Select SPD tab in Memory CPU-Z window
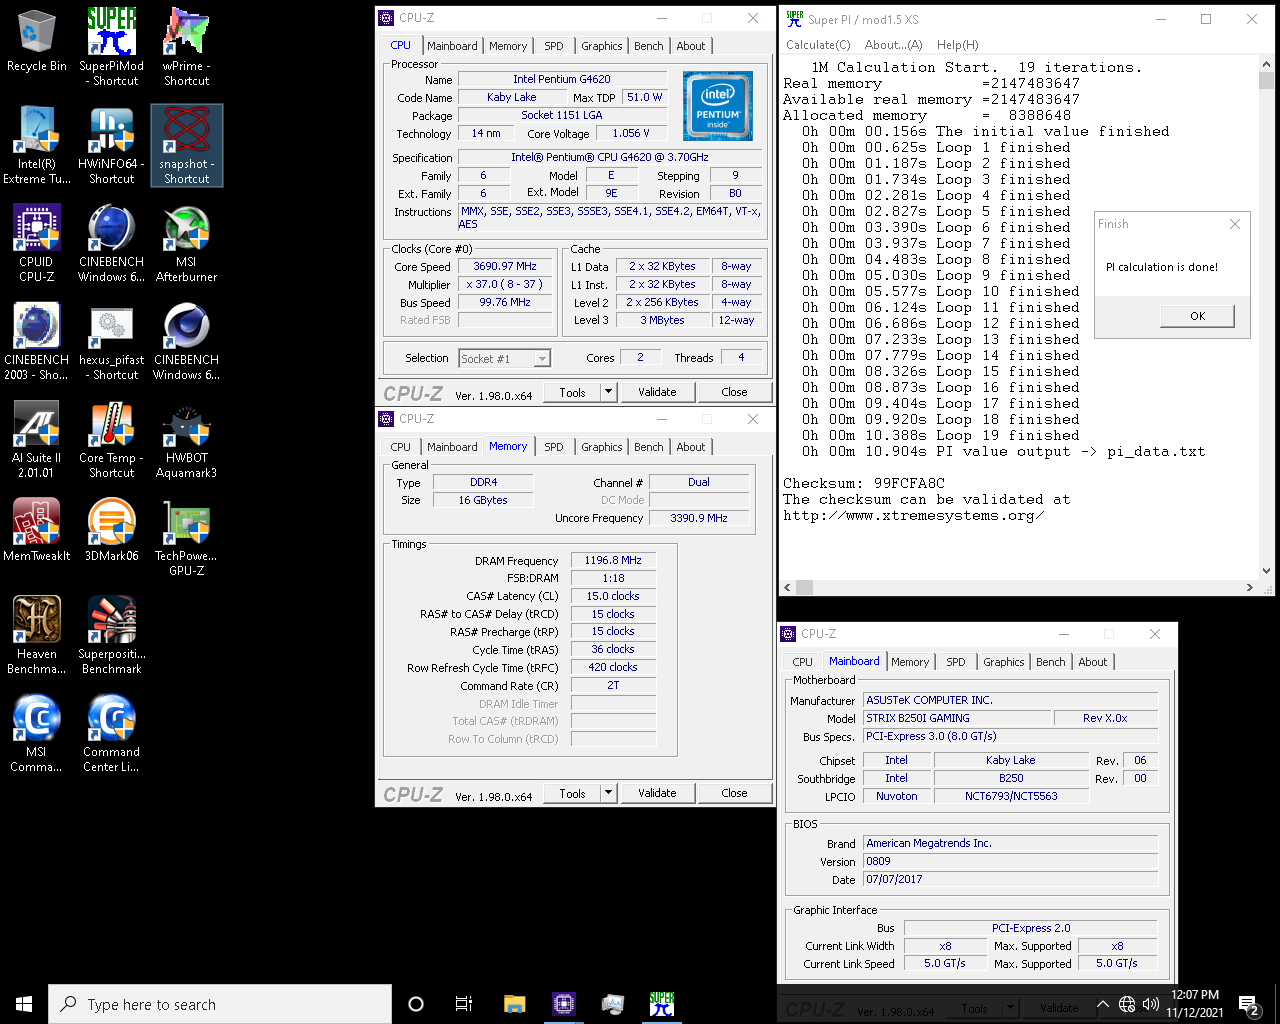 [x=554, y=447]
